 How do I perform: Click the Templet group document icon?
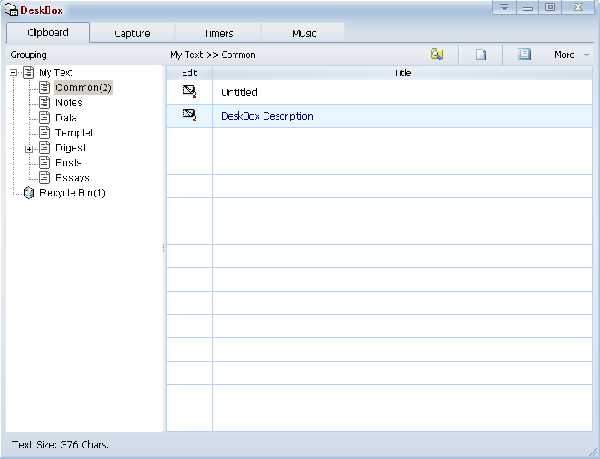pyautogui.click(x=45, y=133)
